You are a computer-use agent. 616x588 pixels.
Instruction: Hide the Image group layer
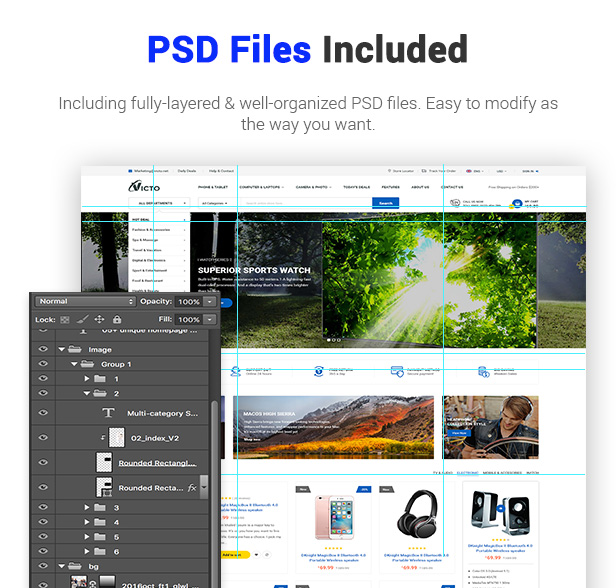(43, 349)
